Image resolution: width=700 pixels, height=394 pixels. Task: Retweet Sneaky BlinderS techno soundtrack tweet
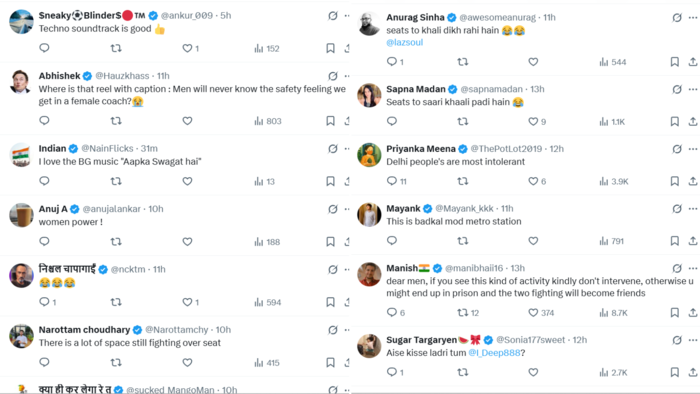[x=116, y=48]
